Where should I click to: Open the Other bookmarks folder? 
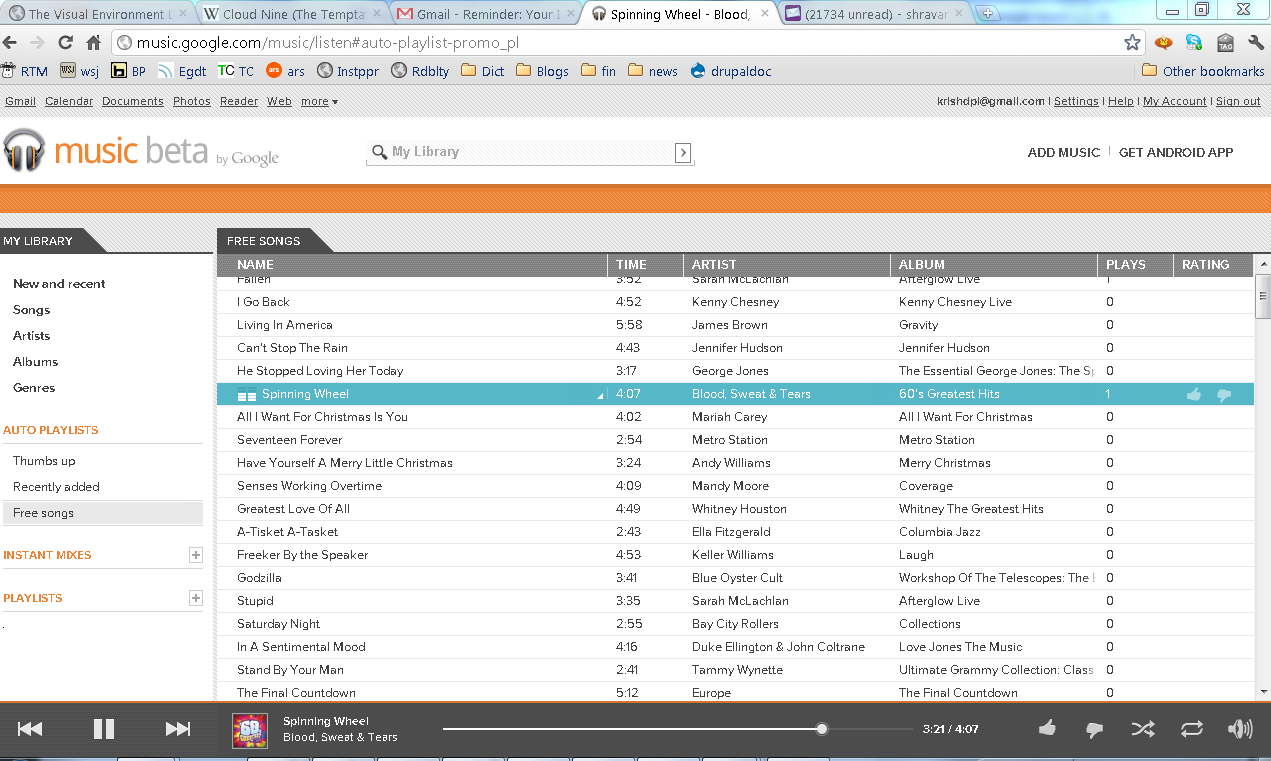click(x=1203, y=71)
